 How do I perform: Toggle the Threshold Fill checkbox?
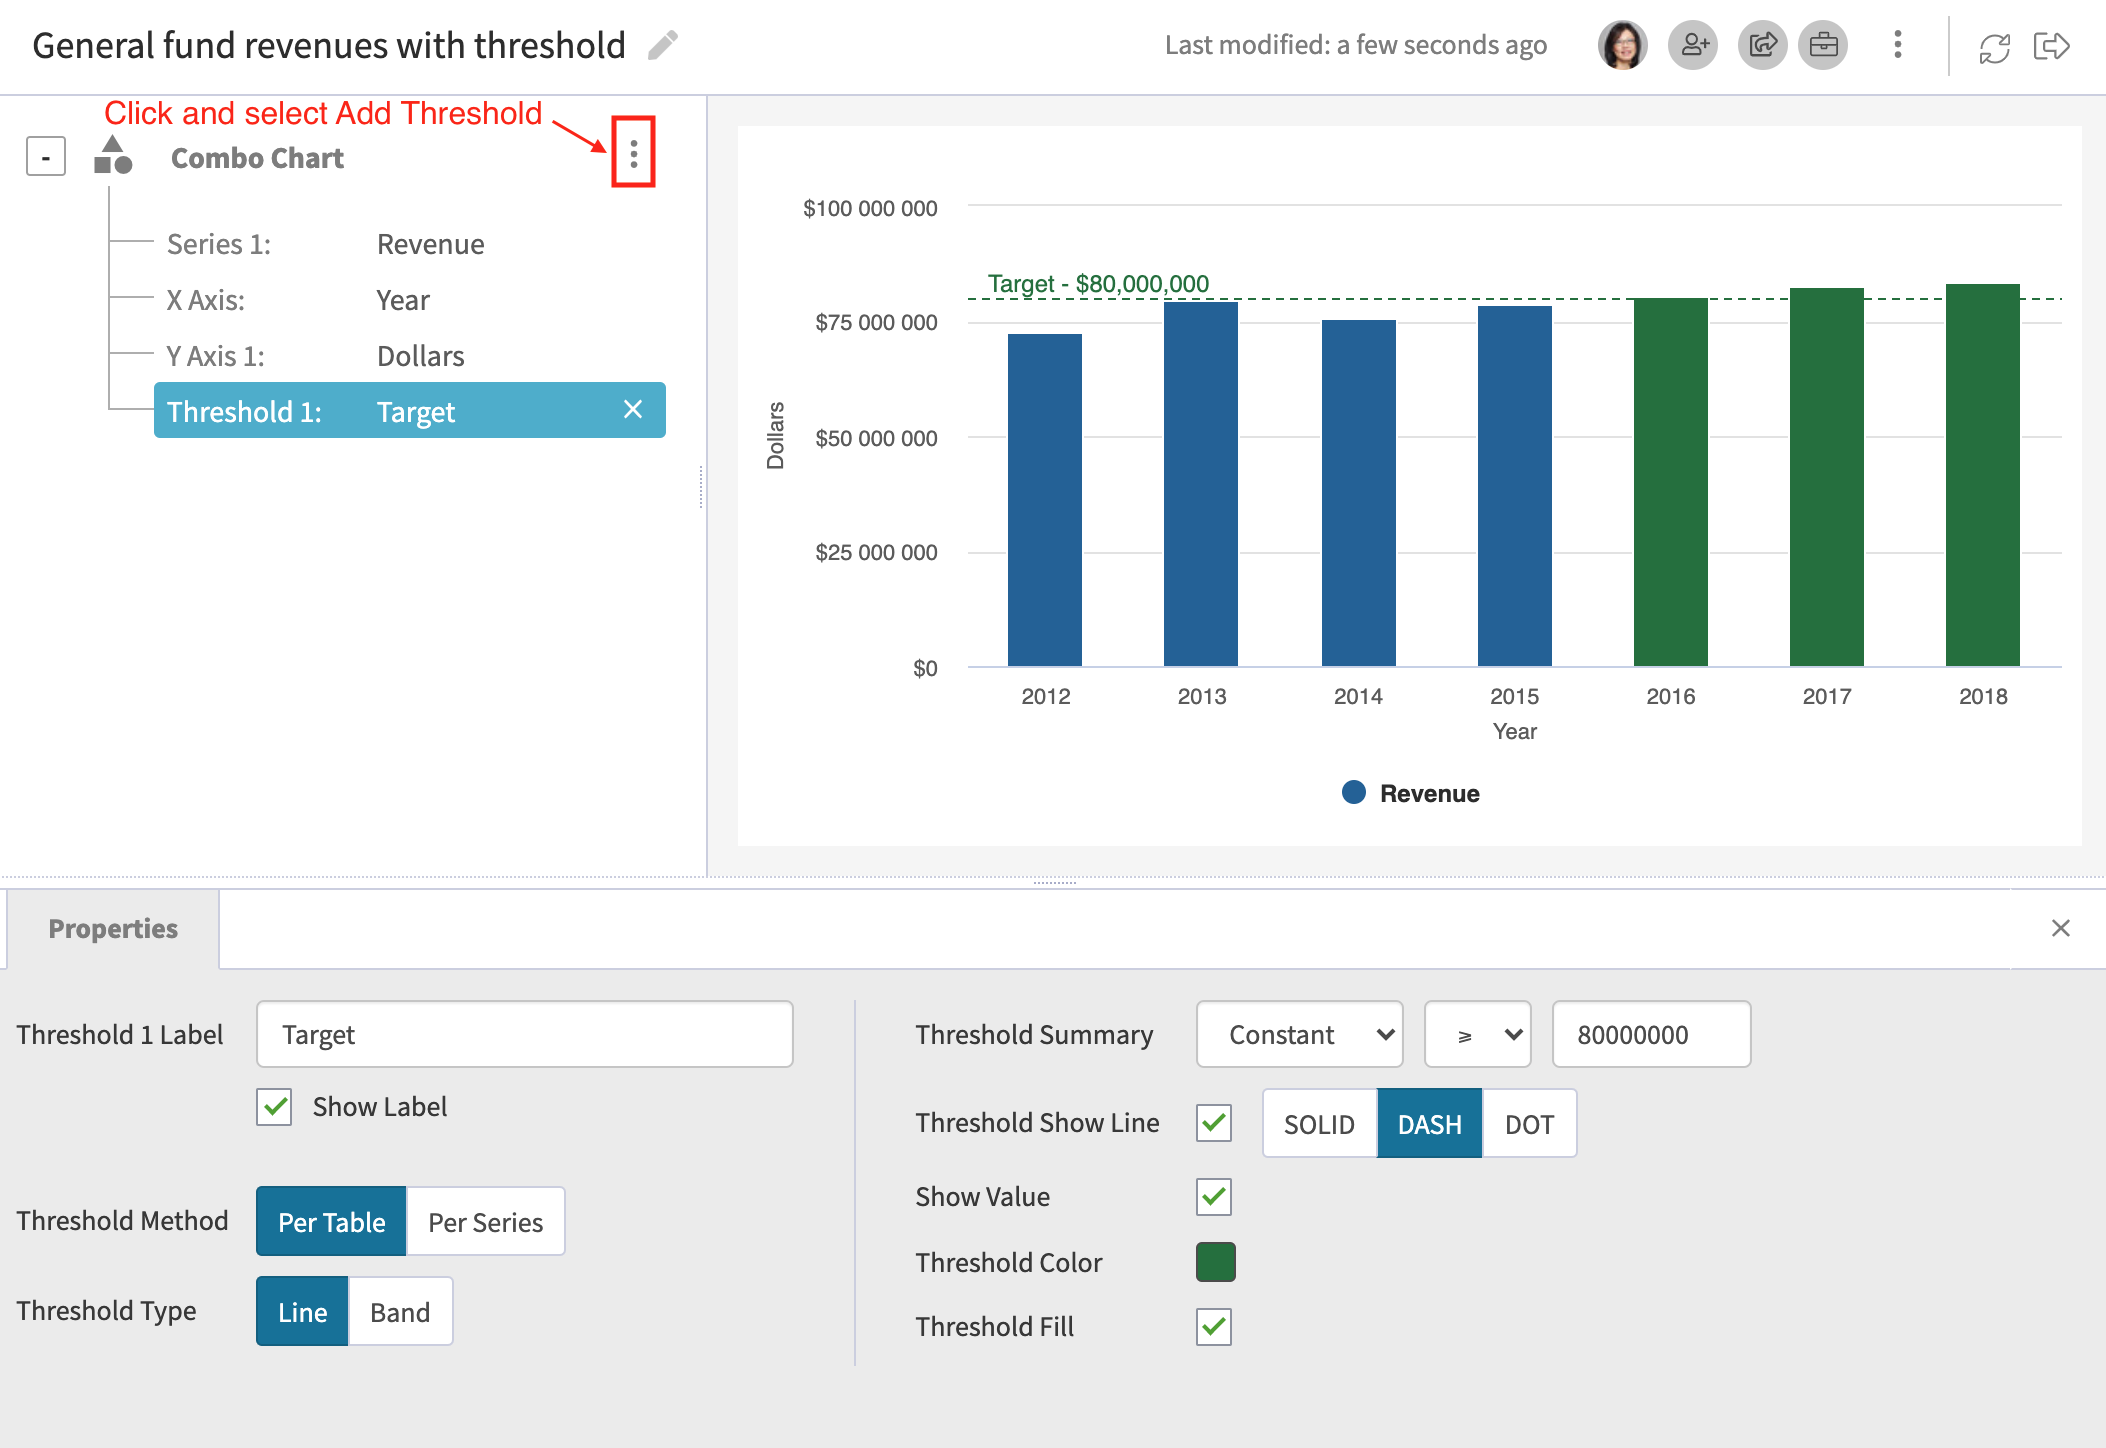pos(1214,1327)
